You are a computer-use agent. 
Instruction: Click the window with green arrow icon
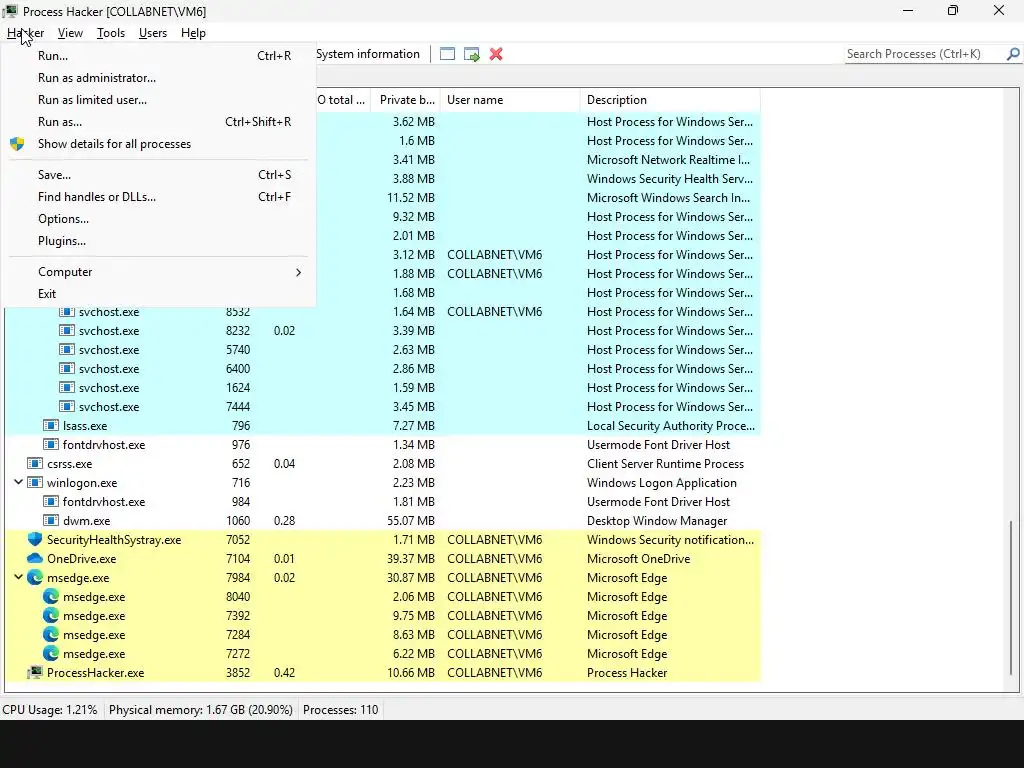tap(472, 54)
